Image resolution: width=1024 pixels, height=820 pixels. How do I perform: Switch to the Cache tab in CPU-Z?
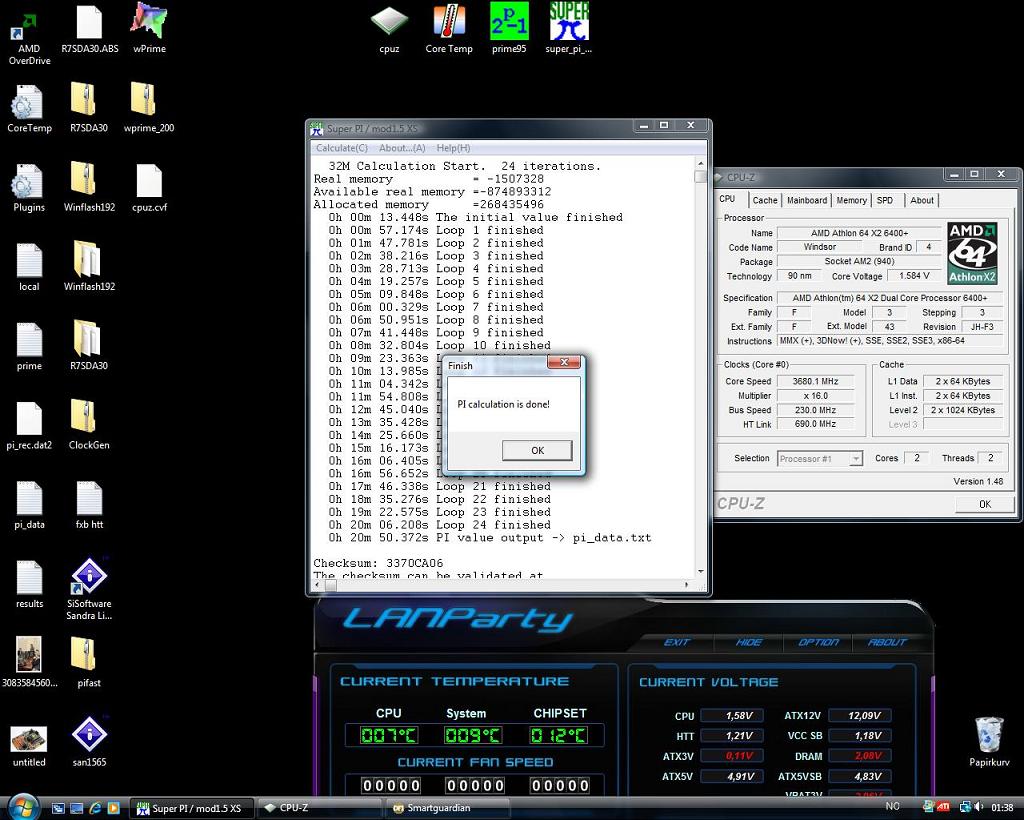[x=765, y=200]
